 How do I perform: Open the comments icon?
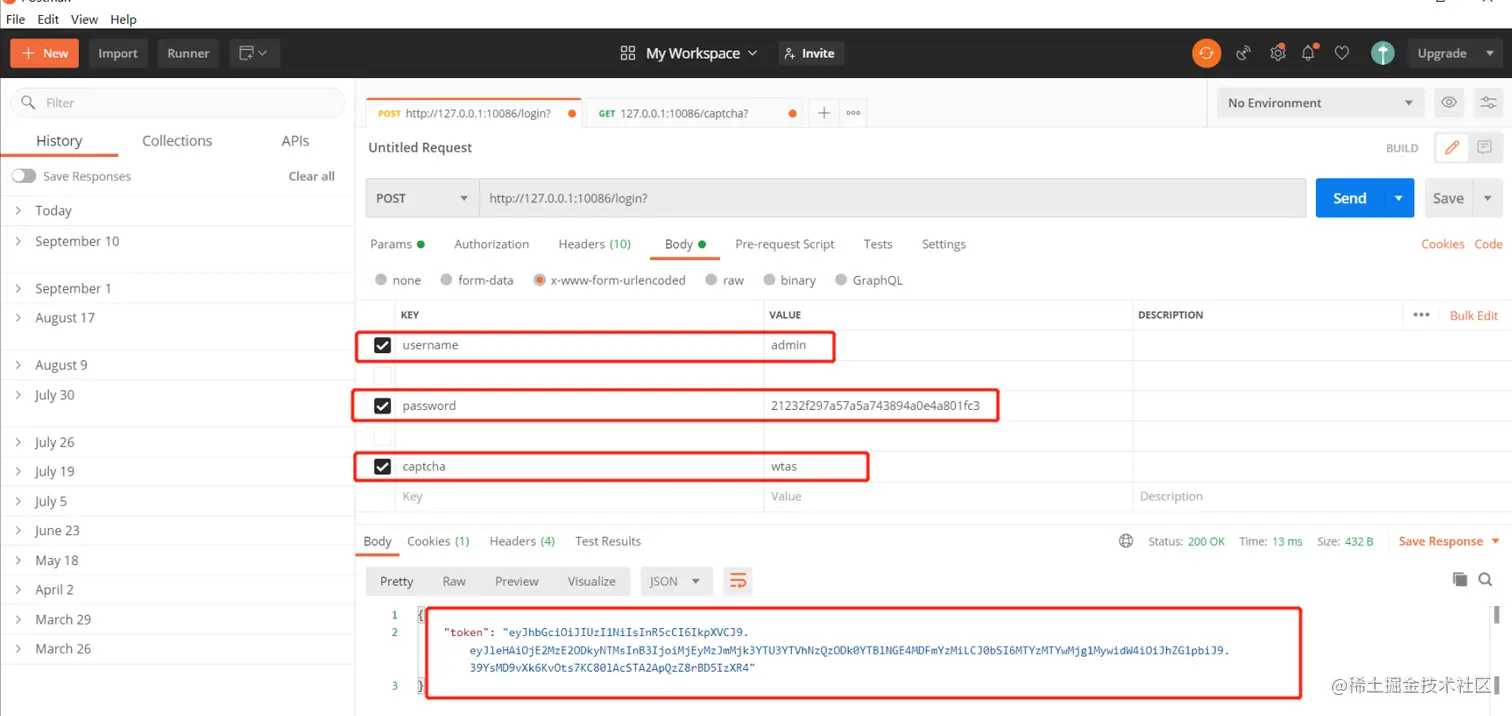[x=1484, y=147]
